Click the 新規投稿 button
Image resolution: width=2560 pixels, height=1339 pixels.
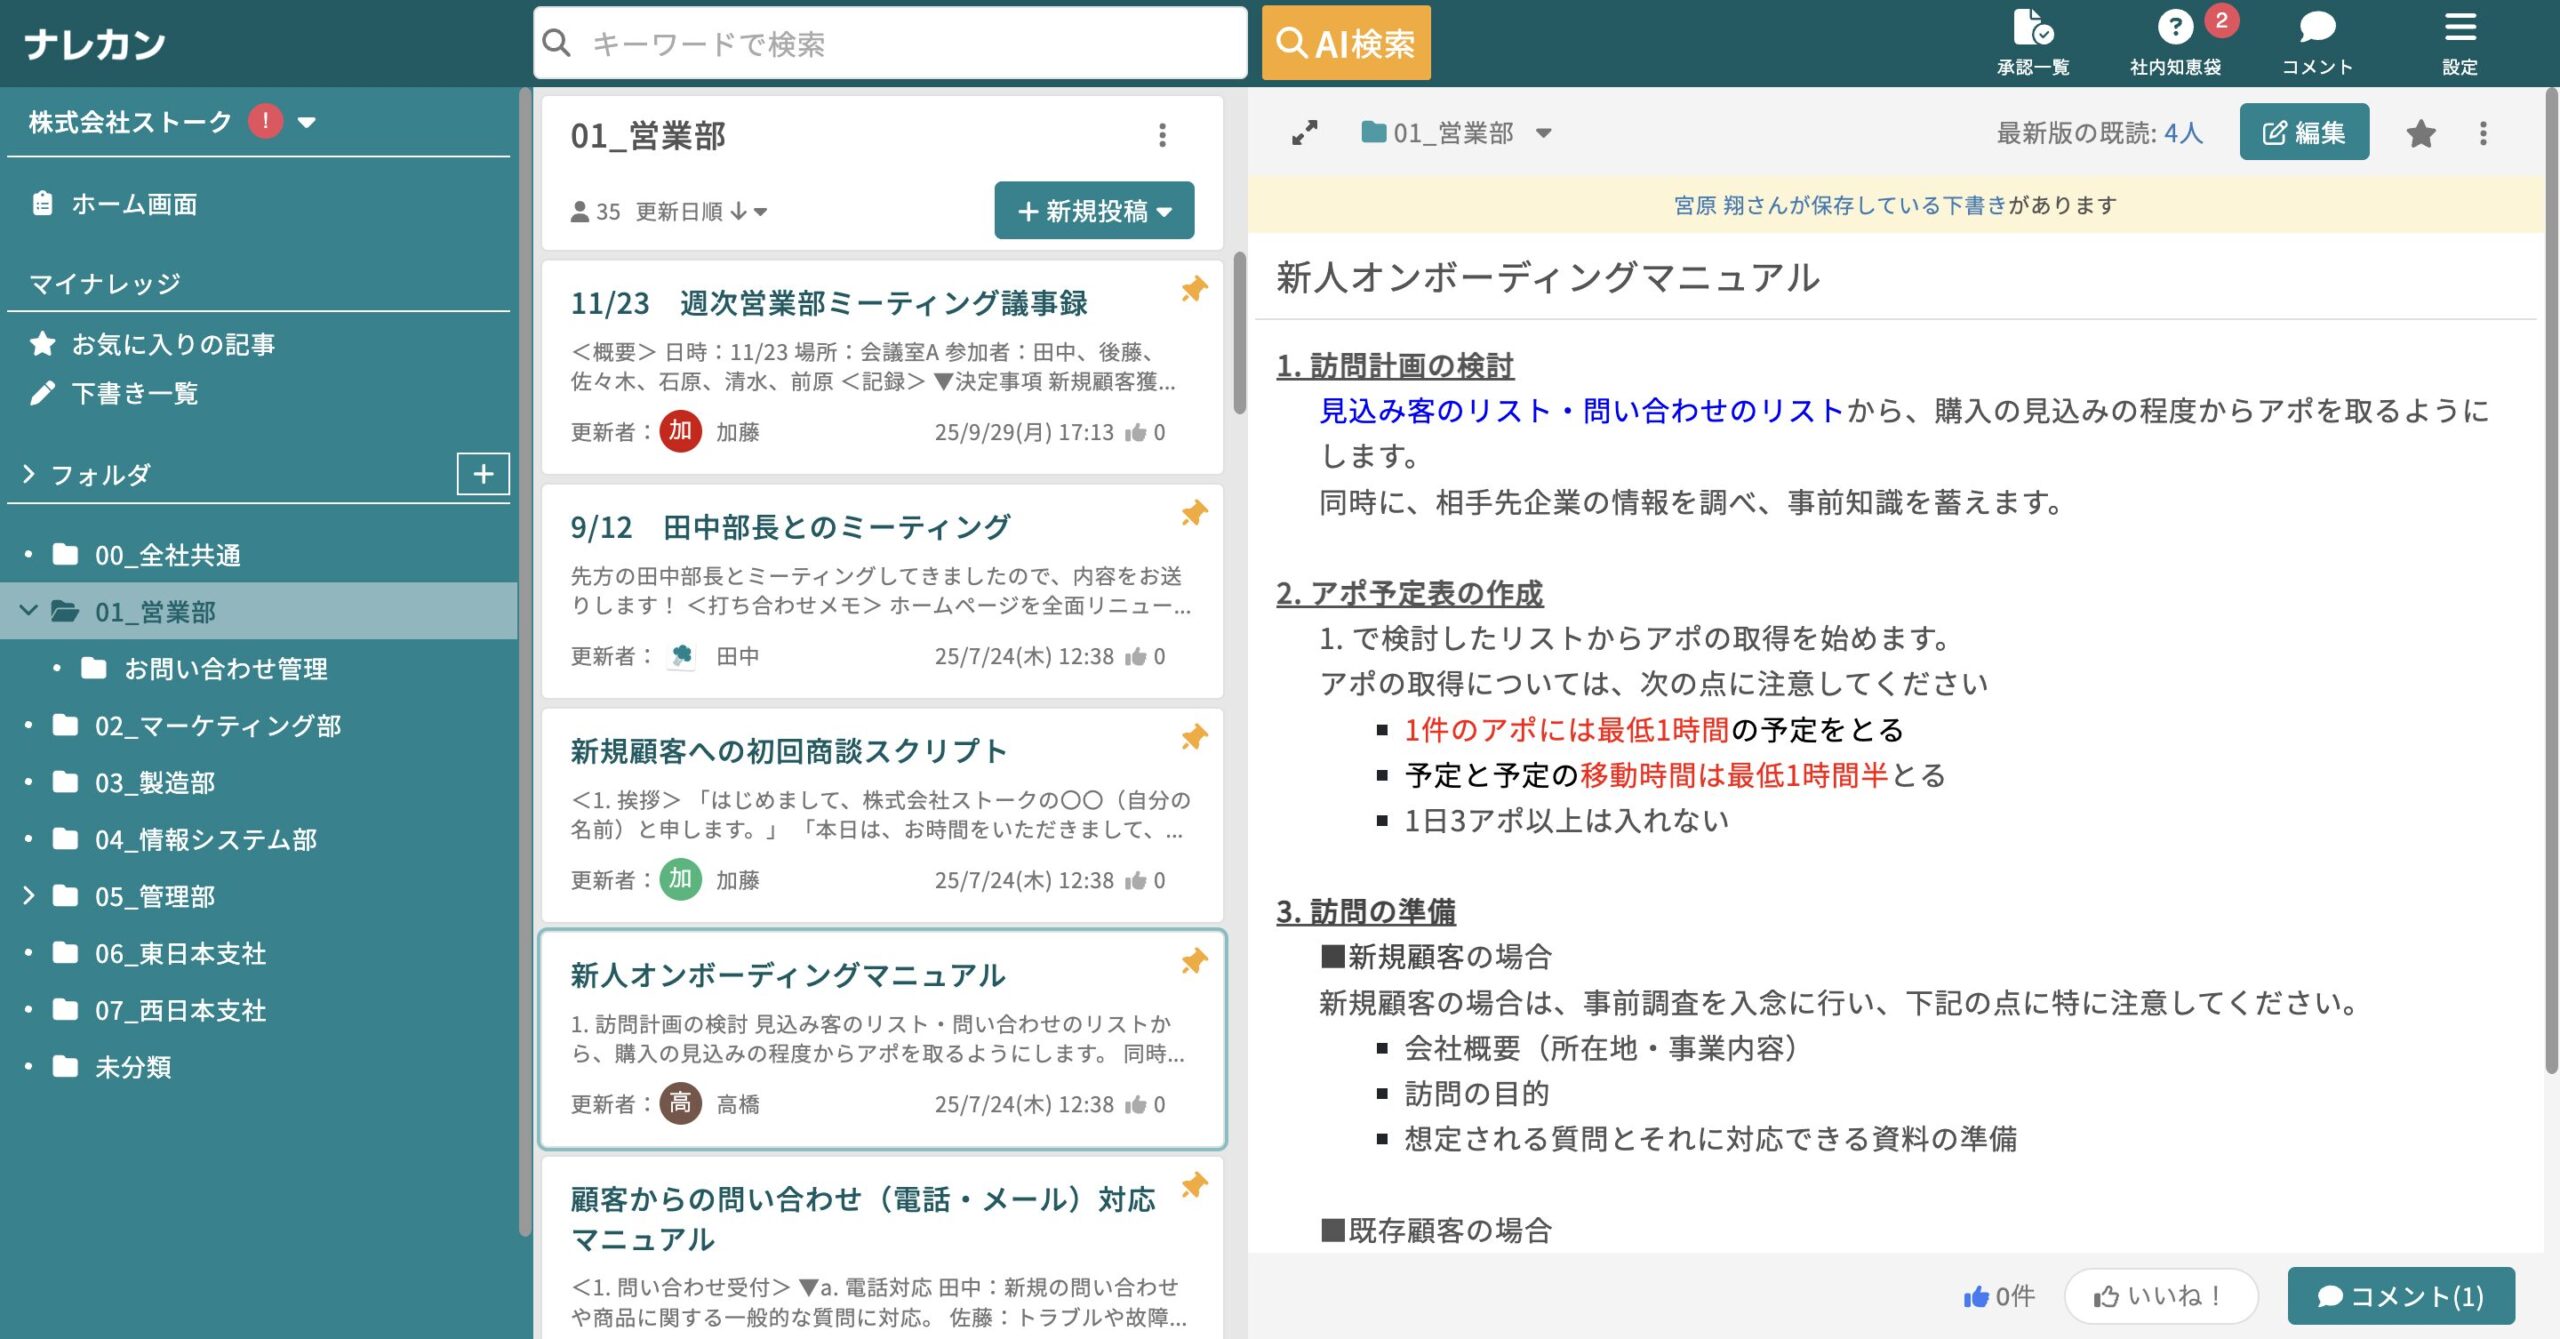[1094, 211]
